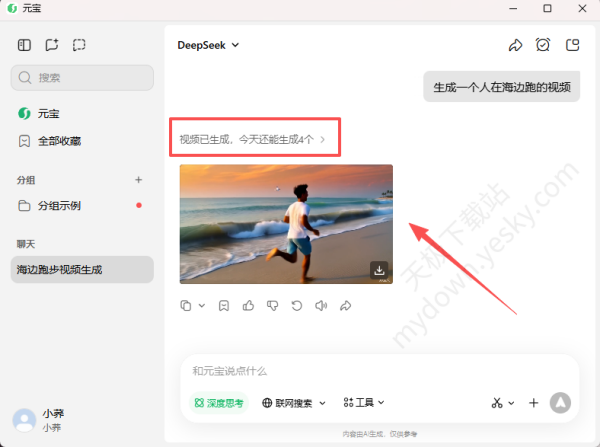The height and width of the screenshot is (447, 600).
Task: Download the generated beach running video
Action: click(379, 270)
